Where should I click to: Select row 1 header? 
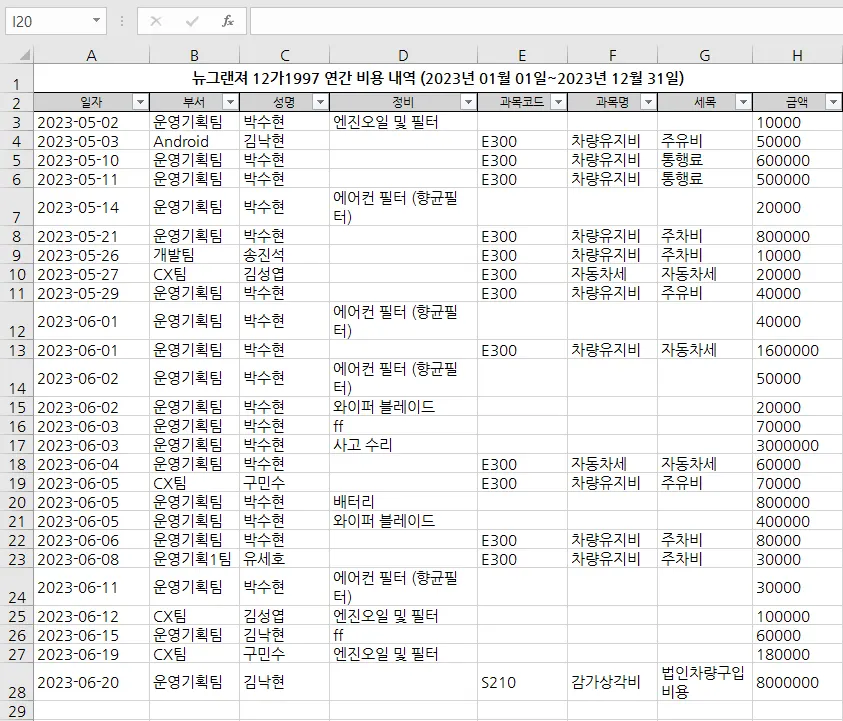pos(17,78)
